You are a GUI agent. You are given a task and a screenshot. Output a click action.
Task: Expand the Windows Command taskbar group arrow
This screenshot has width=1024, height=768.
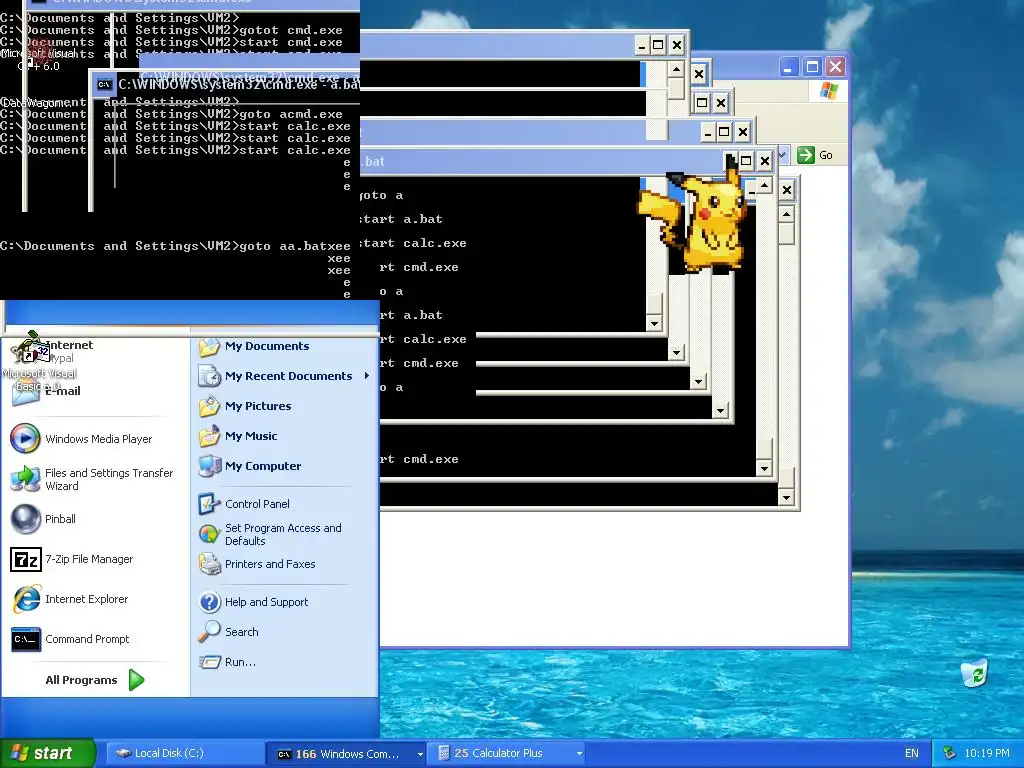420,754
